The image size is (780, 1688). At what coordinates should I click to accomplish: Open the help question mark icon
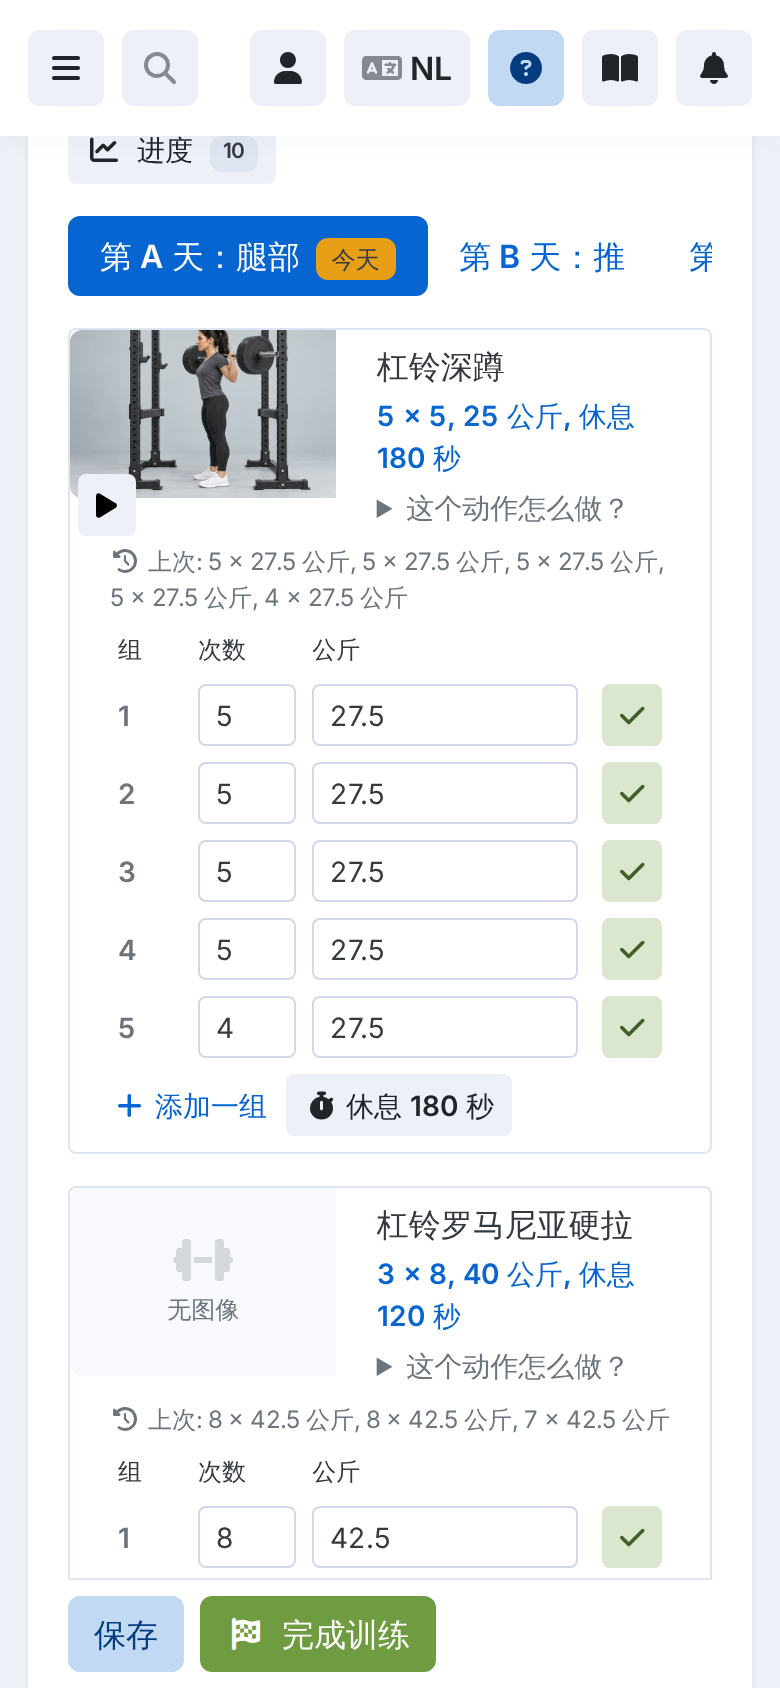pyautogui.click(x=526, y=68)
